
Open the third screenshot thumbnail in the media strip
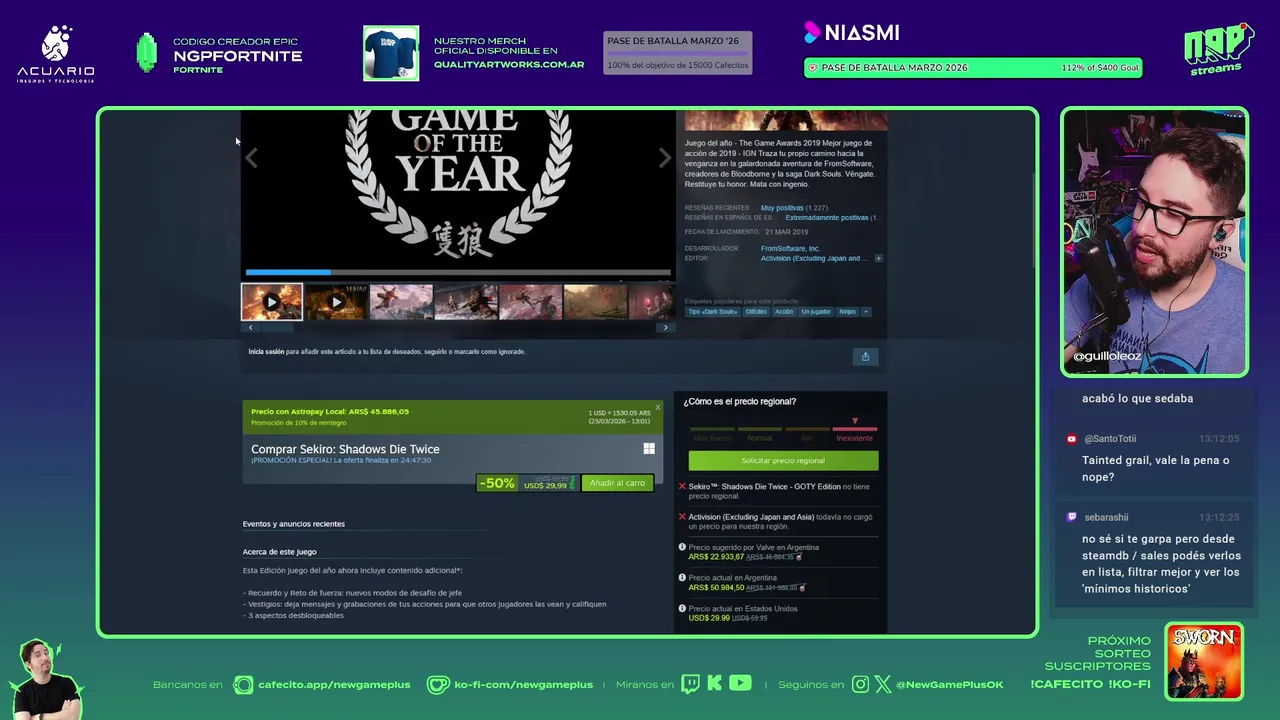401,302
